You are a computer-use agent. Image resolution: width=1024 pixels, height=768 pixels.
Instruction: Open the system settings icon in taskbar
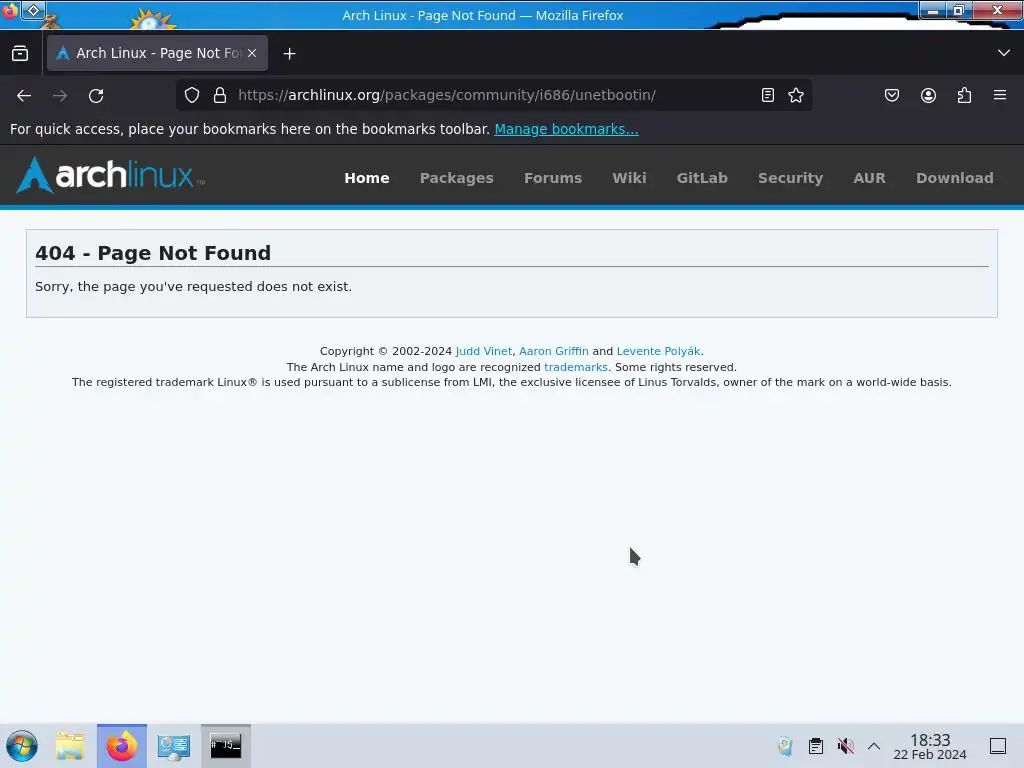pyautogui.click(x=174, y=746)
